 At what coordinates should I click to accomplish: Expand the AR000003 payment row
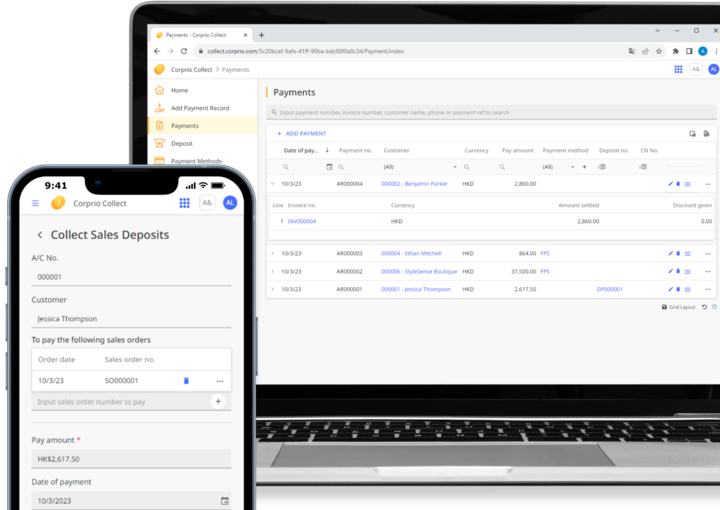[272, 253]
